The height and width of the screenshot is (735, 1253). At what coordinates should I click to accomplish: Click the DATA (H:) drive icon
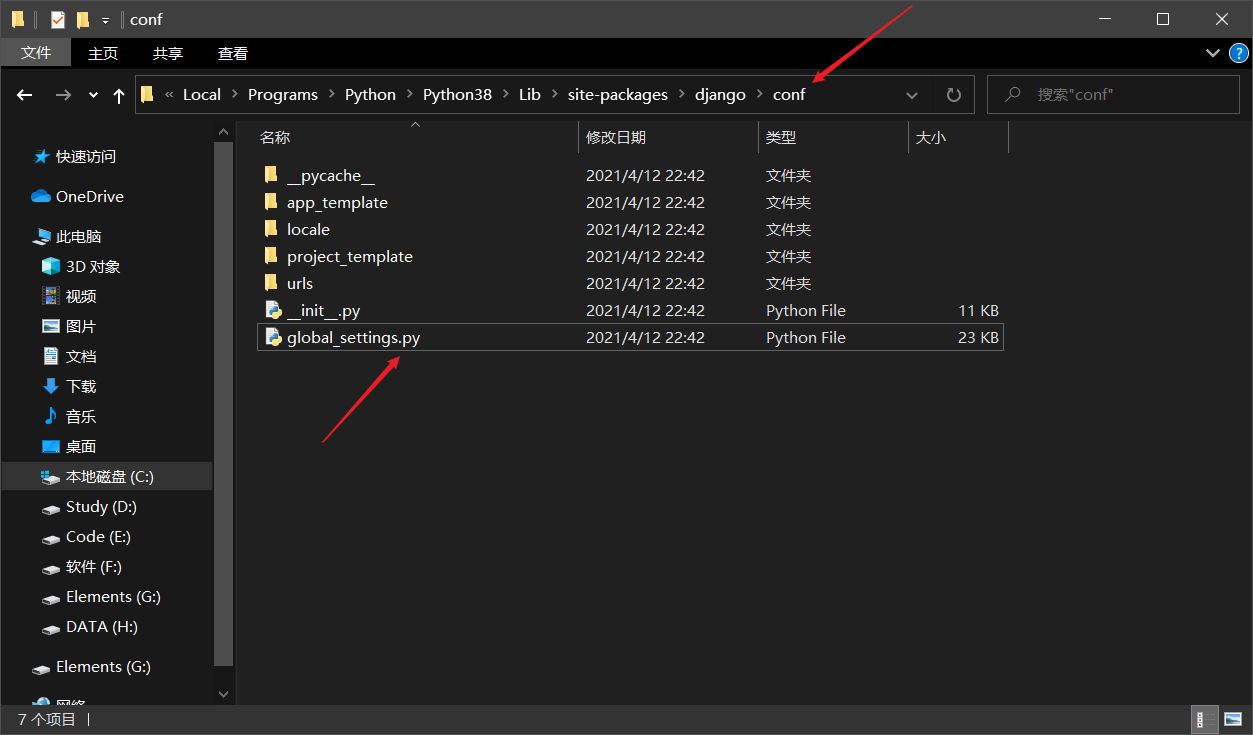coord(51,628)
